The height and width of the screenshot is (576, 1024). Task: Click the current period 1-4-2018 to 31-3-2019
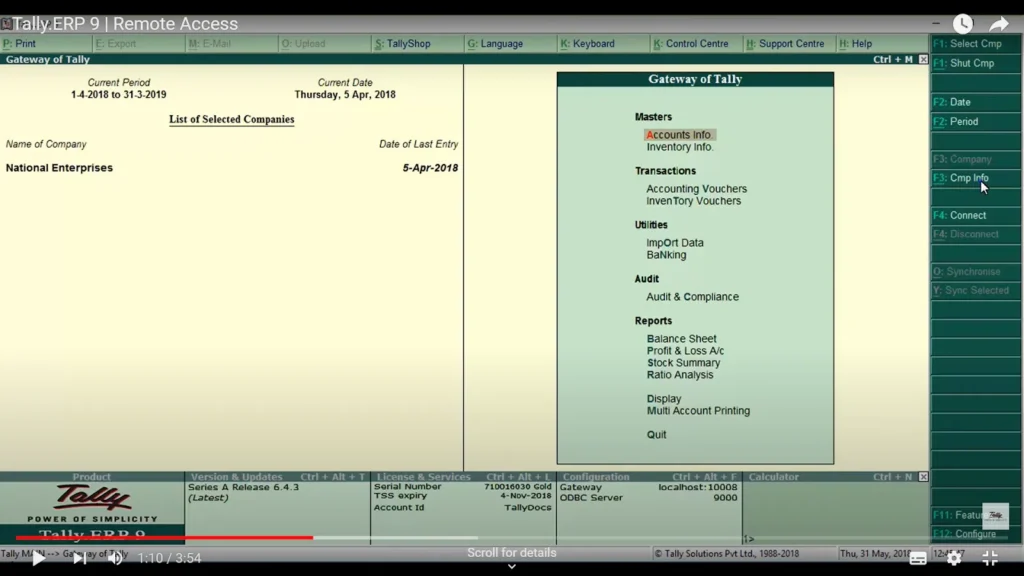[119, 95]
